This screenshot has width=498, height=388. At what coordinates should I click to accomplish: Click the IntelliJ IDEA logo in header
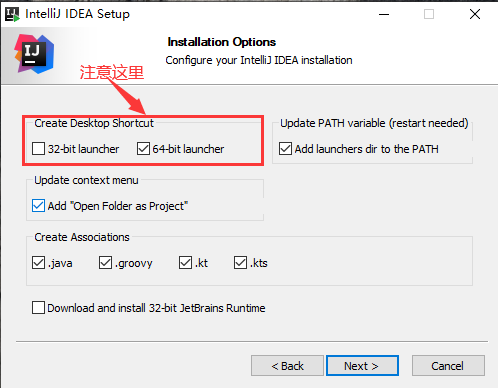(x=34, y=54)
